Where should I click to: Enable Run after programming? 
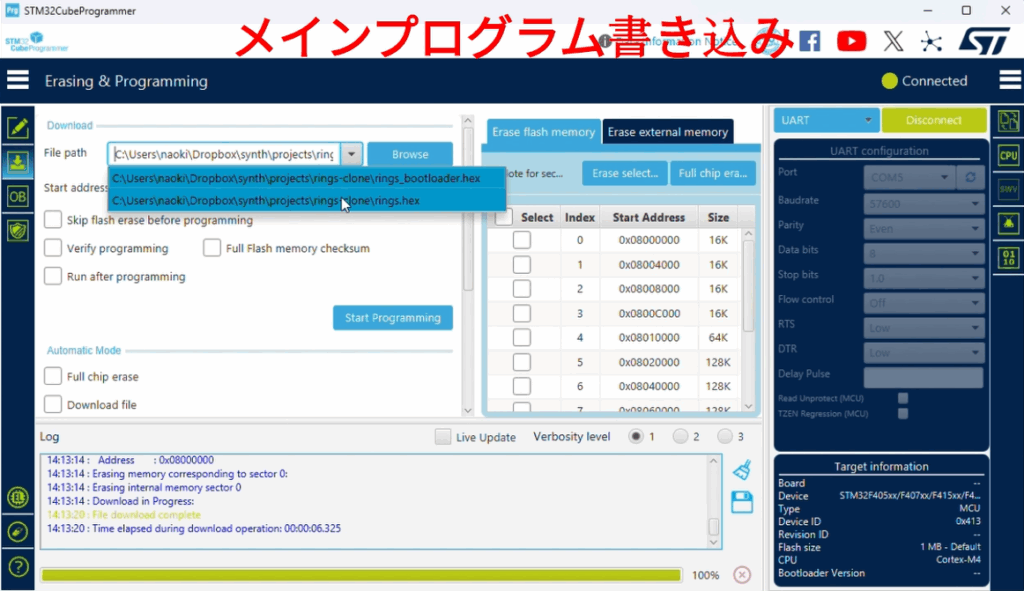pyautogui.click(x=53, y=276)
